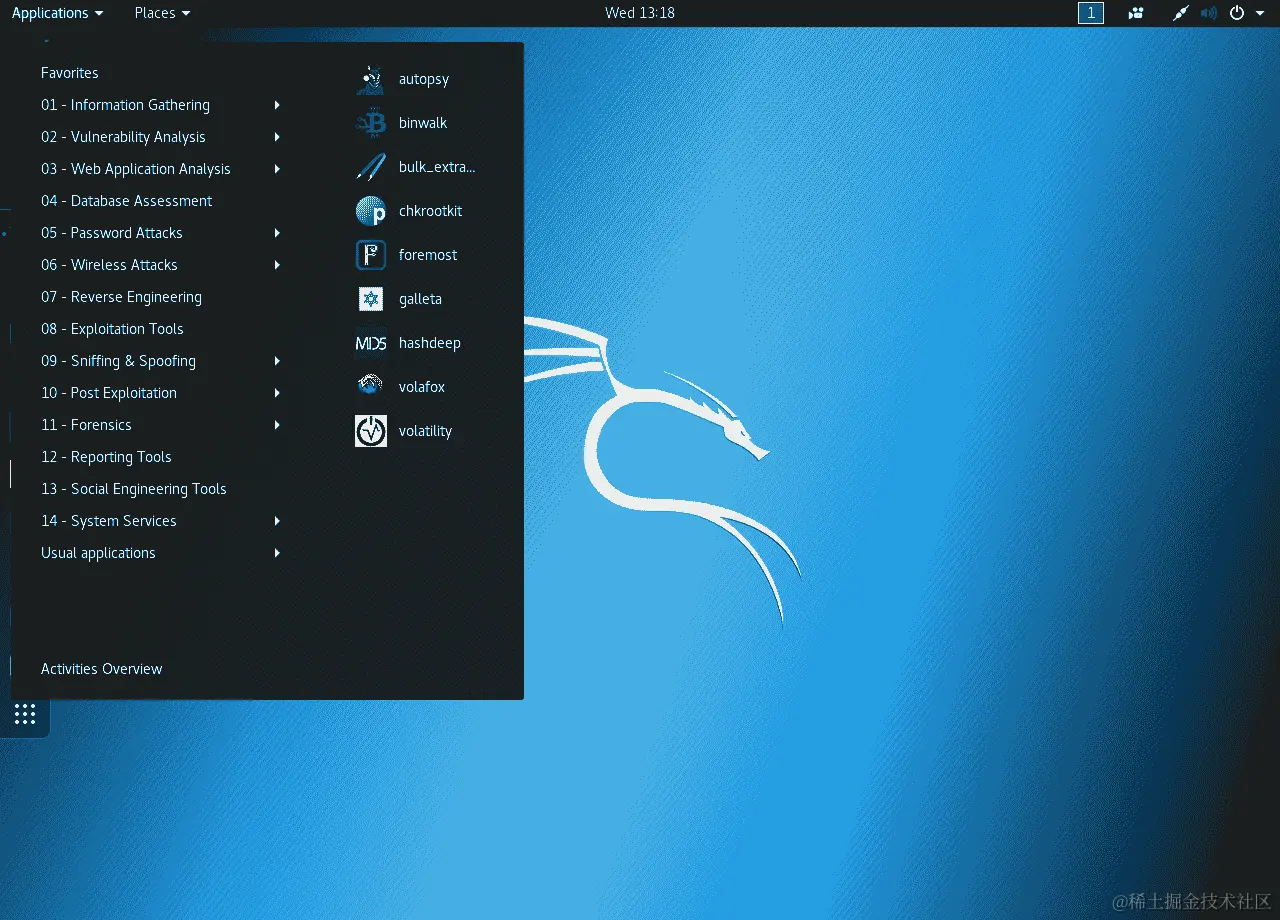Open the screen recorder camera tray icon

tap(1136, 13)
